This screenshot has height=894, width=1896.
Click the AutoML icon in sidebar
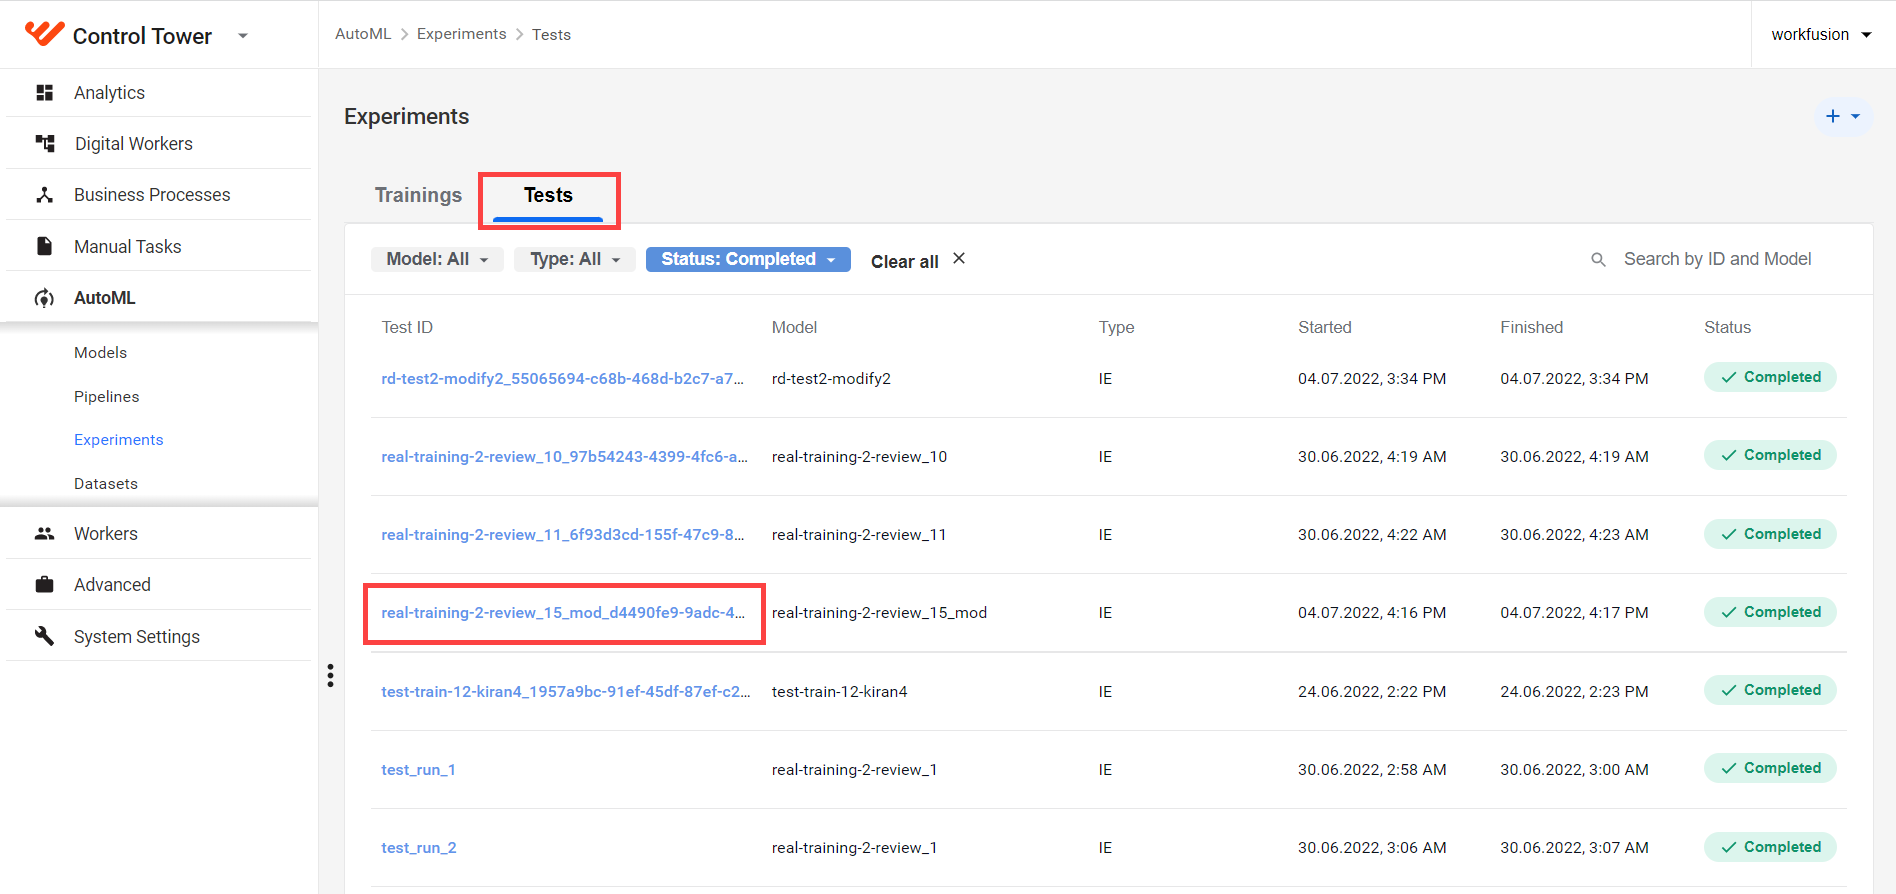pos(44,298)
